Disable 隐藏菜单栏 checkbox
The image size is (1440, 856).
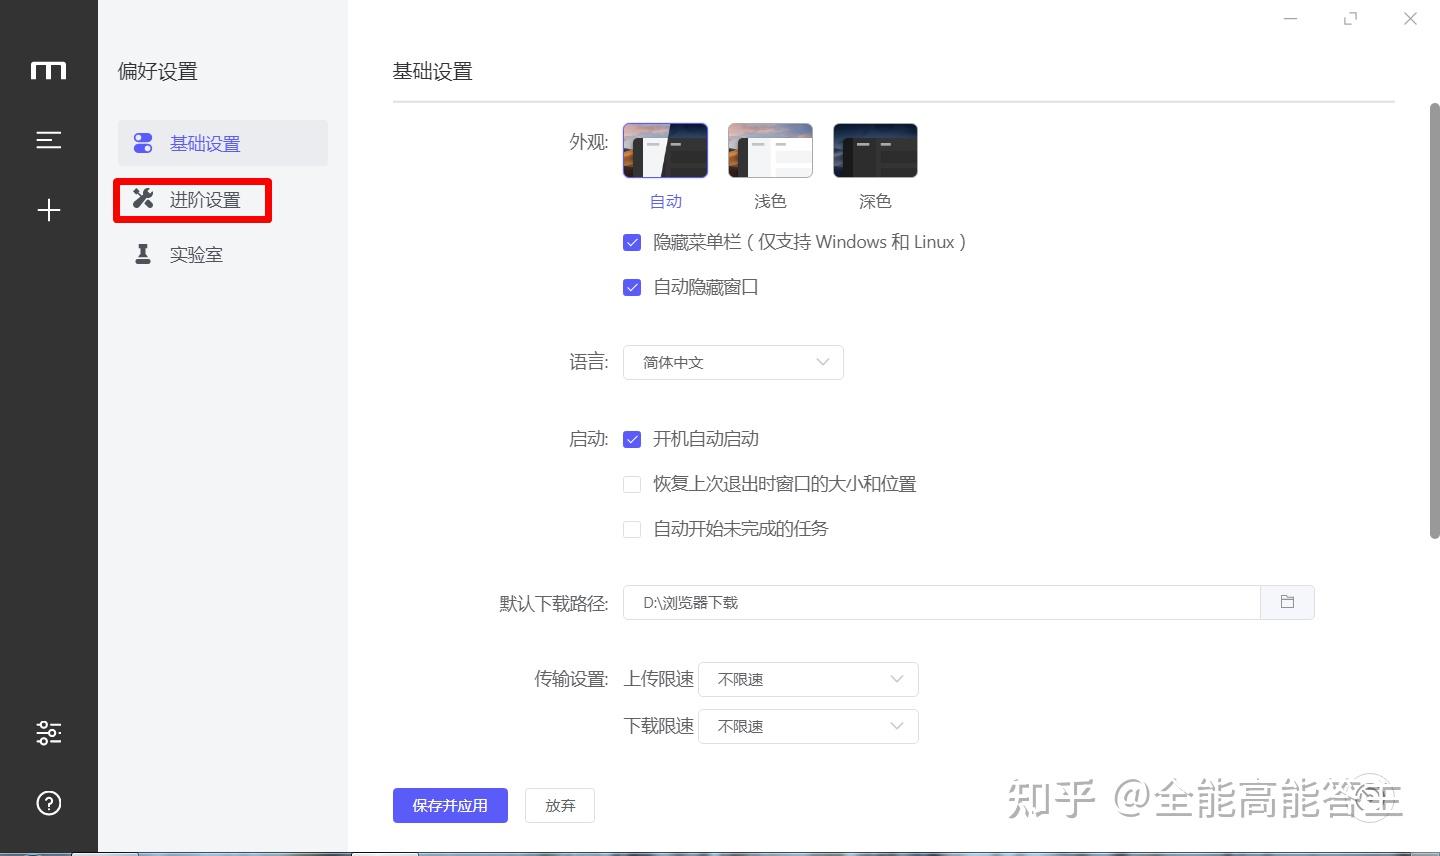(x=631, y=241)
